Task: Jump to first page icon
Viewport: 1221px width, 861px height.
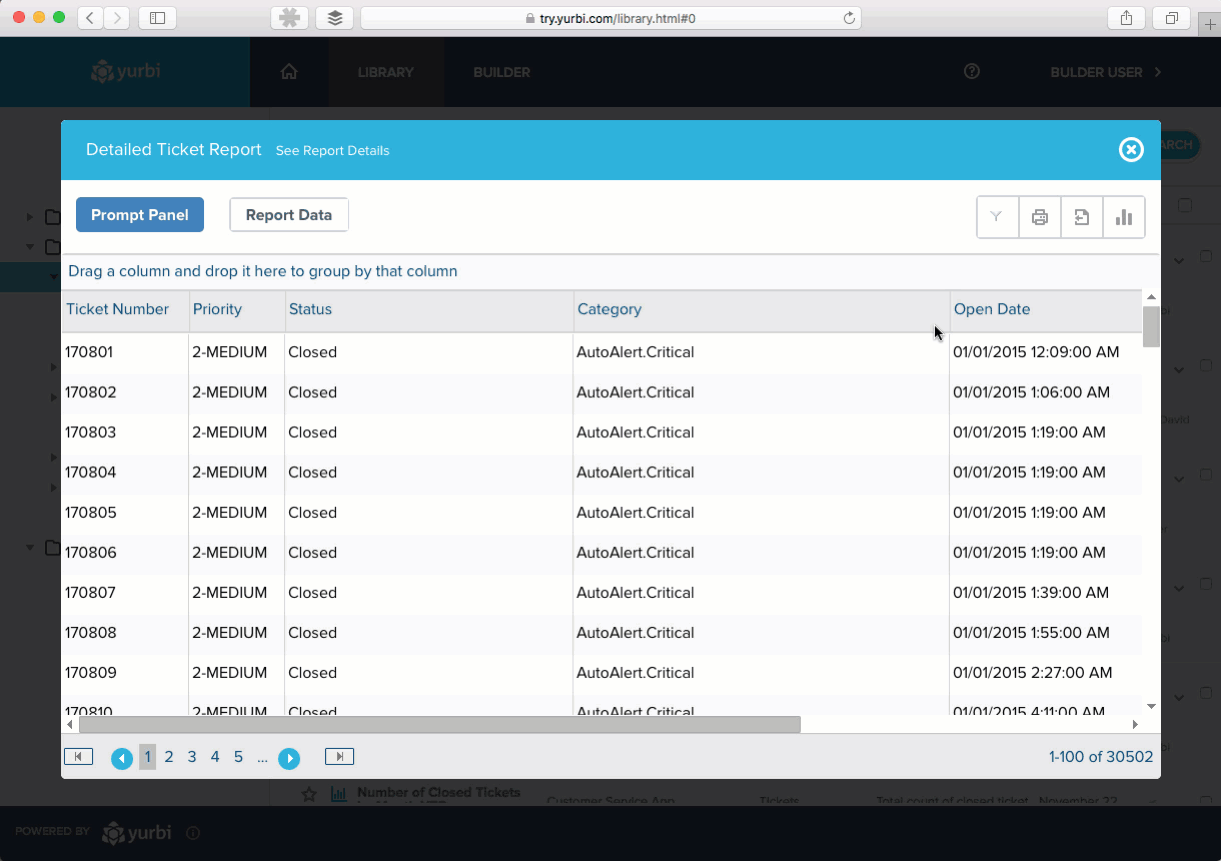Action: coord(78,757)
